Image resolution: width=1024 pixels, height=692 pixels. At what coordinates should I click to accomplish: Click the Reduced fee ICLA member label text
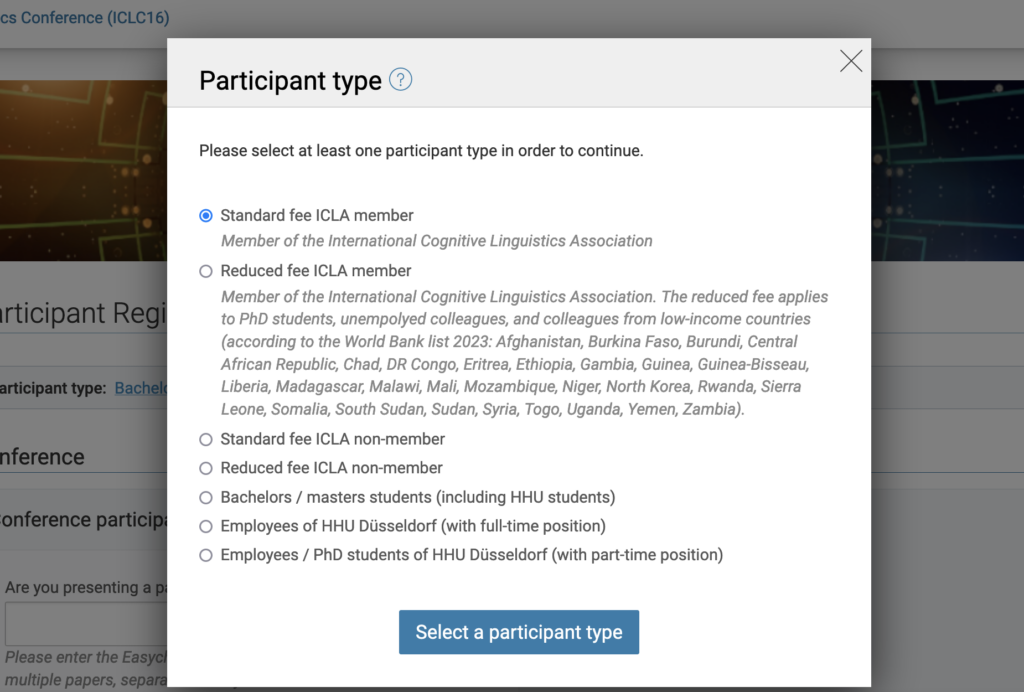(316, 271)
